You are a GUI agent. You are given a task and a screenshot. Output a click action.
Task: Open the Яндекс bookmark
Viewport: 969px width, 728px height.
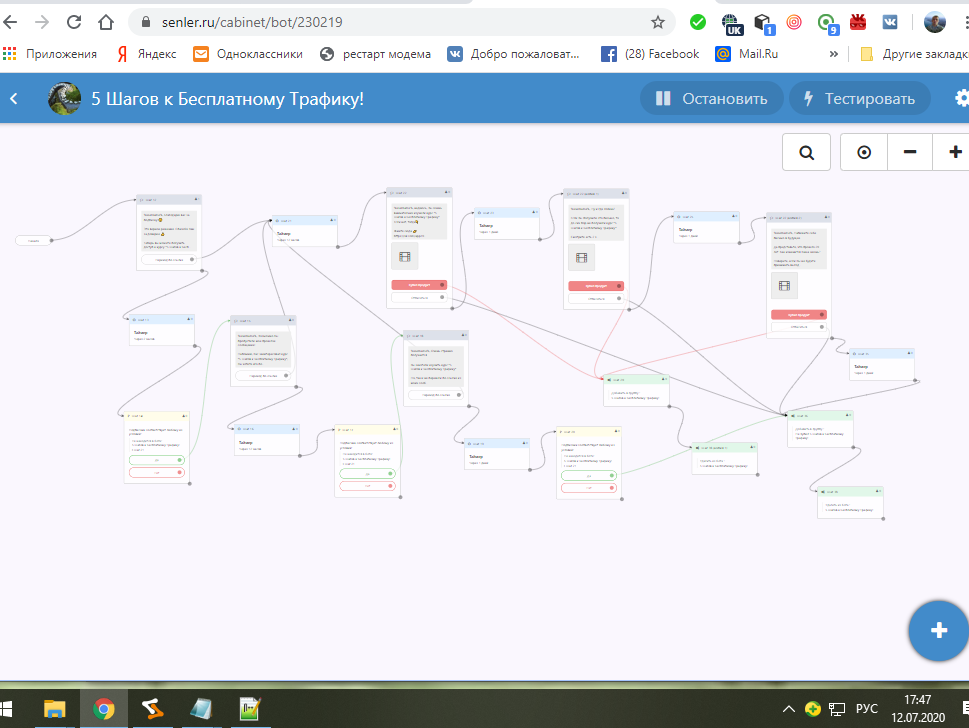(146, 54)
